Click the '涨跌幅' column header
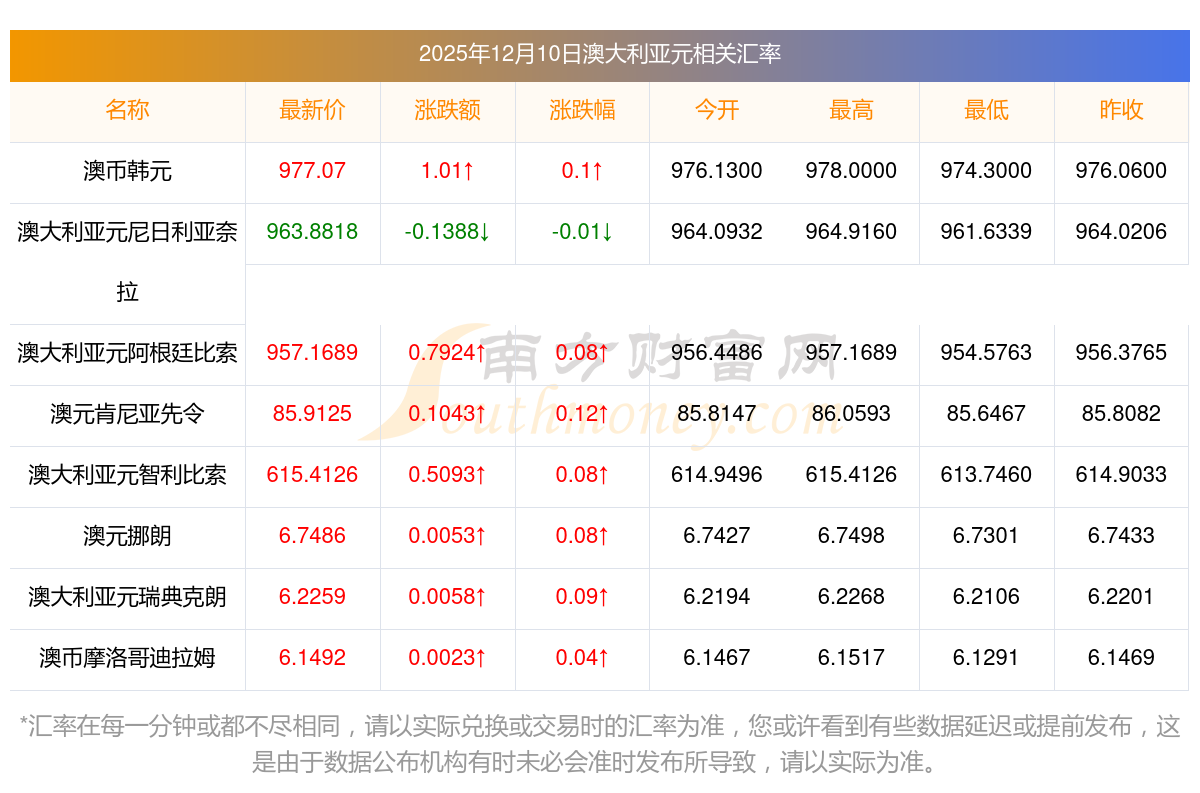Image resolution: width=1200 pixels, height=793 pixels. [582, 110]
